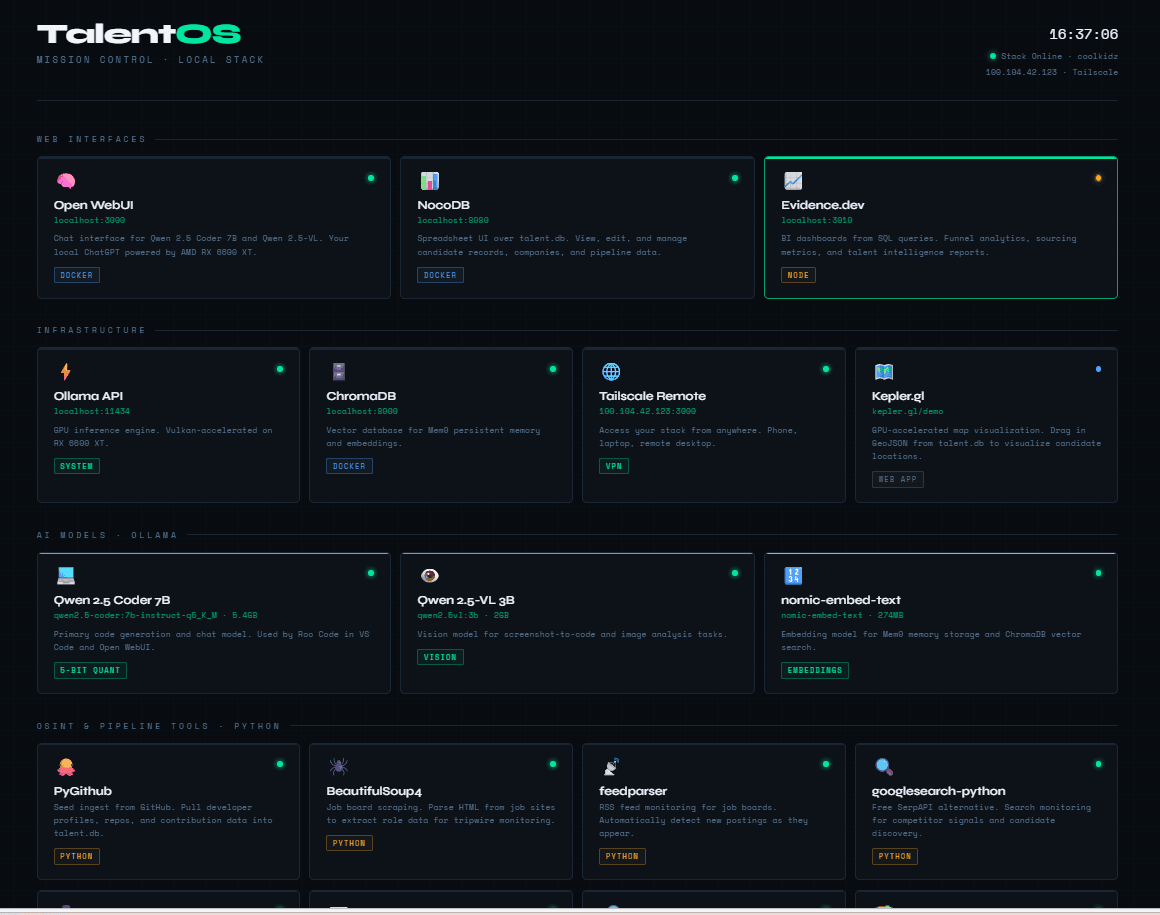Open the 100.104.42.123:3000 Tailscale link
The image size is (1160, 915).
tap(647, 411)
